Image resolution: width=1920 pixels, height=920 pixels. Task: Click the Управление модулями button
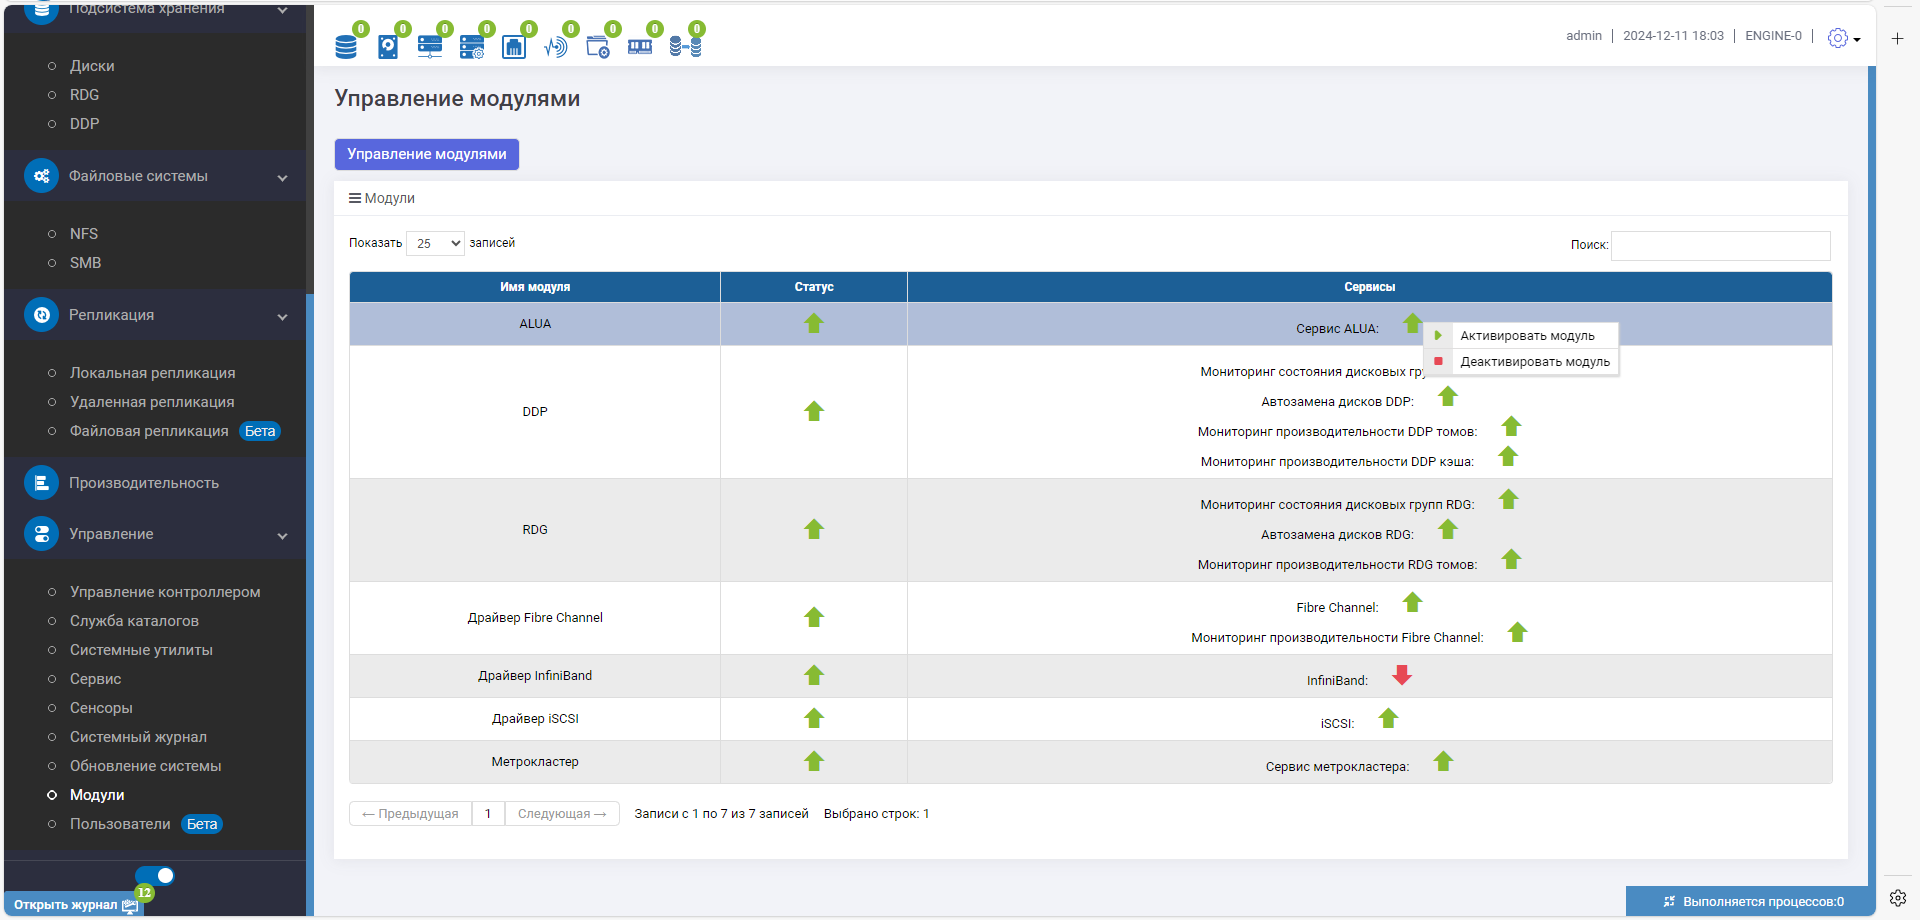[427, 154]
